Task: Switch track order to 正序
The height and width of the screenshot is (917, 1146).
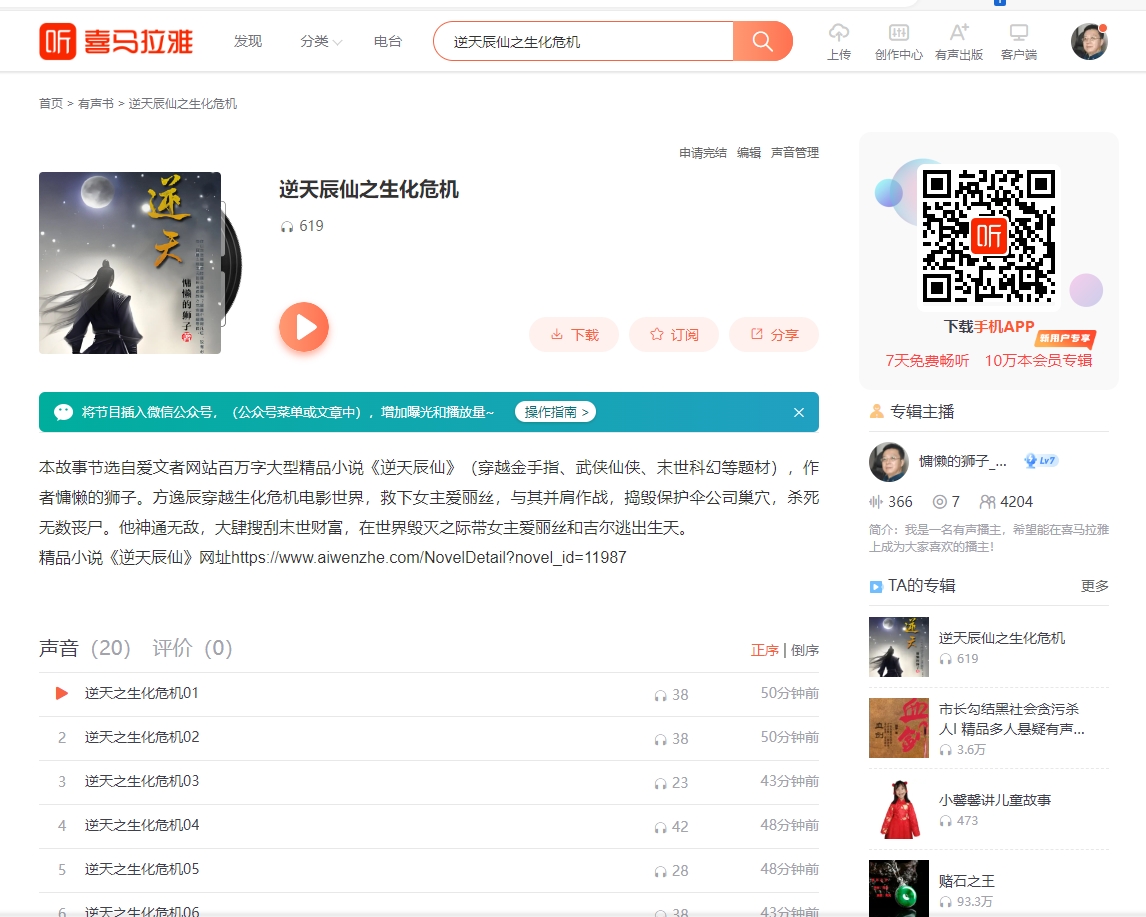Action: point(764,650)
